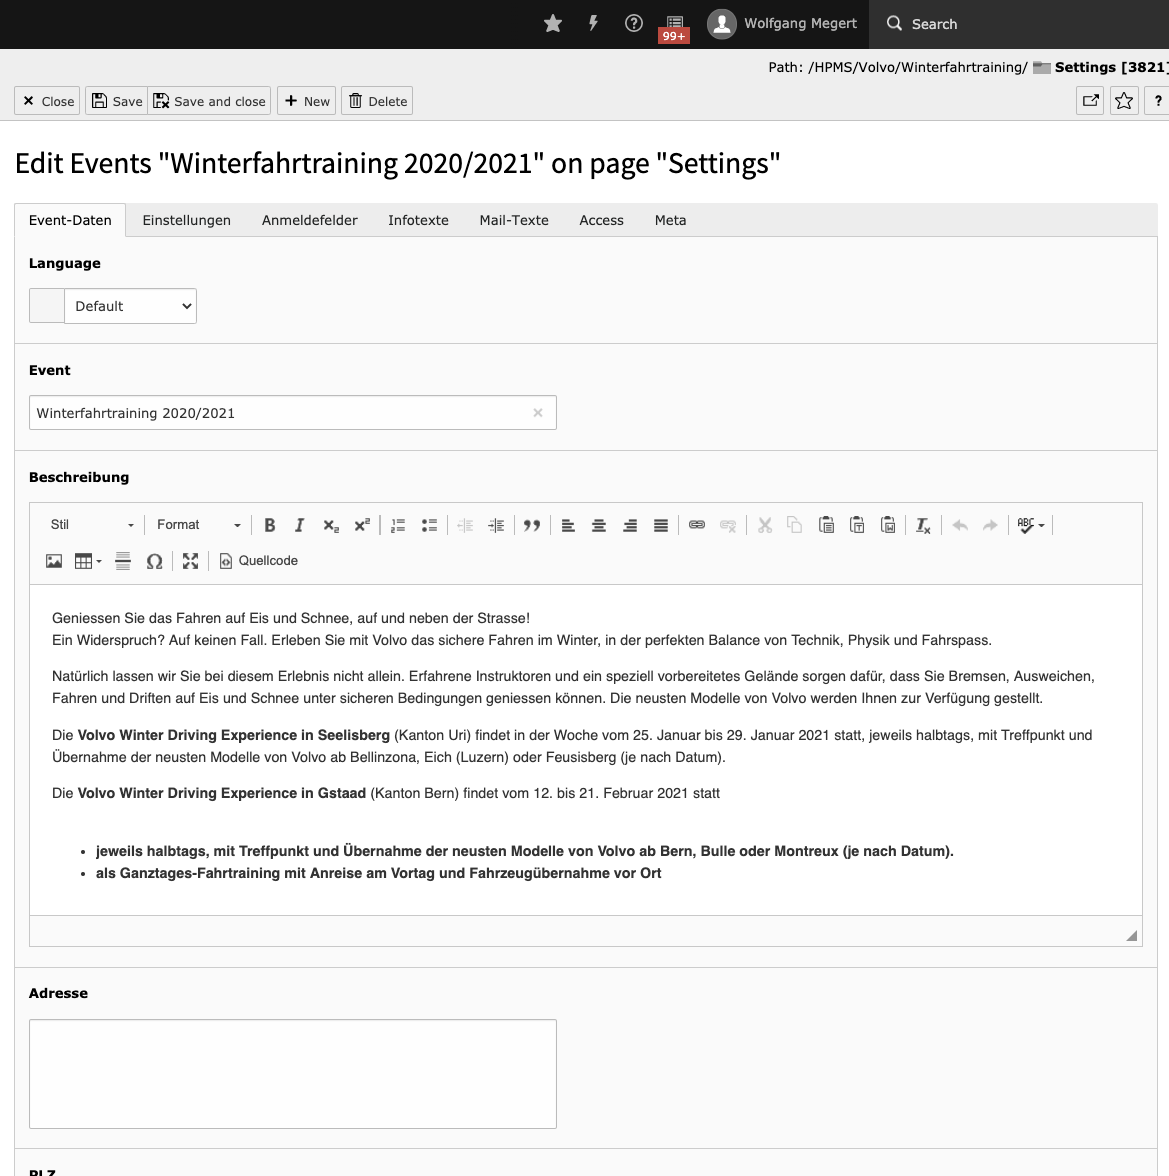Click the Delete button
Viewport: 1169px width, 1176px height.
tap(377, 100)
